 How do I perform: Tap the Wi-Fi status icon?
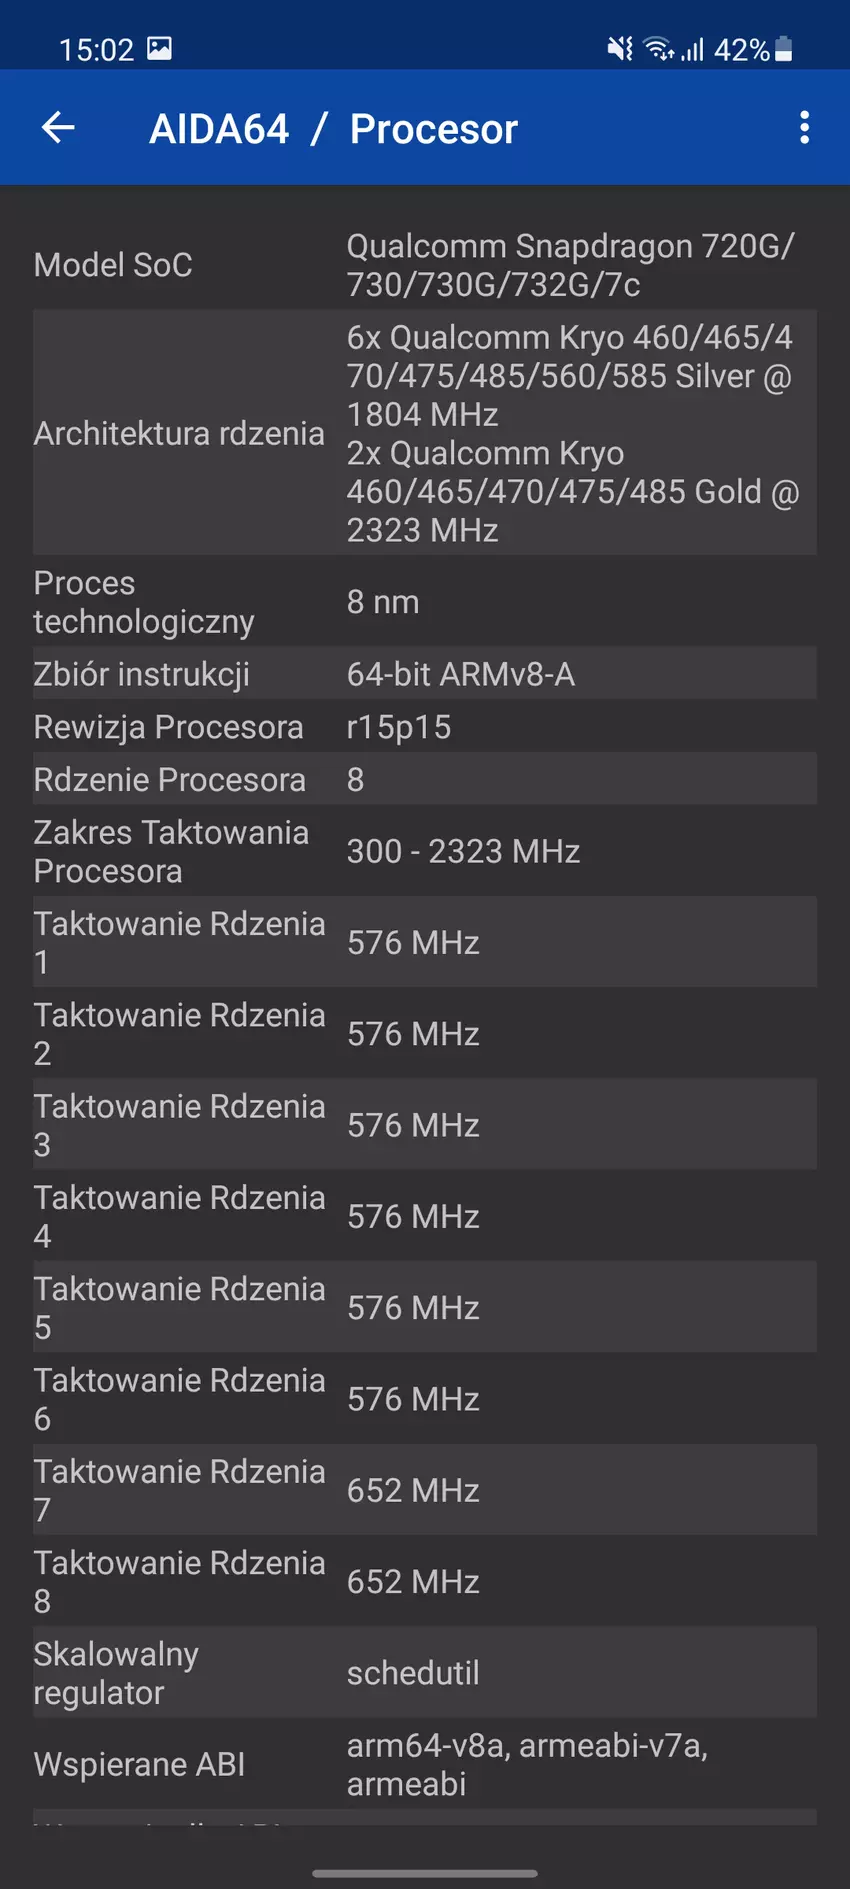click(x=658, y=48)
